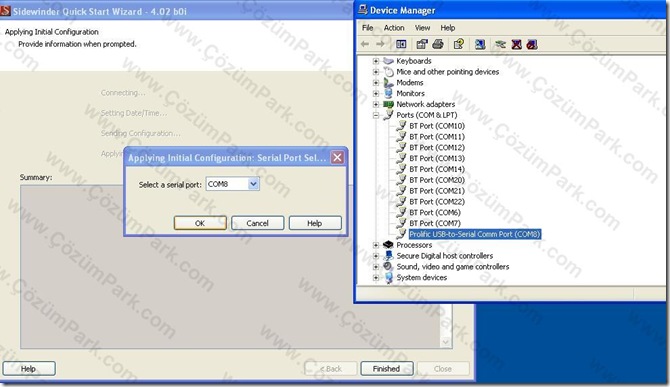Select the BT Port (COM10) label
The height and width of the screenshot is (387, 670).
tap(437, 126)
